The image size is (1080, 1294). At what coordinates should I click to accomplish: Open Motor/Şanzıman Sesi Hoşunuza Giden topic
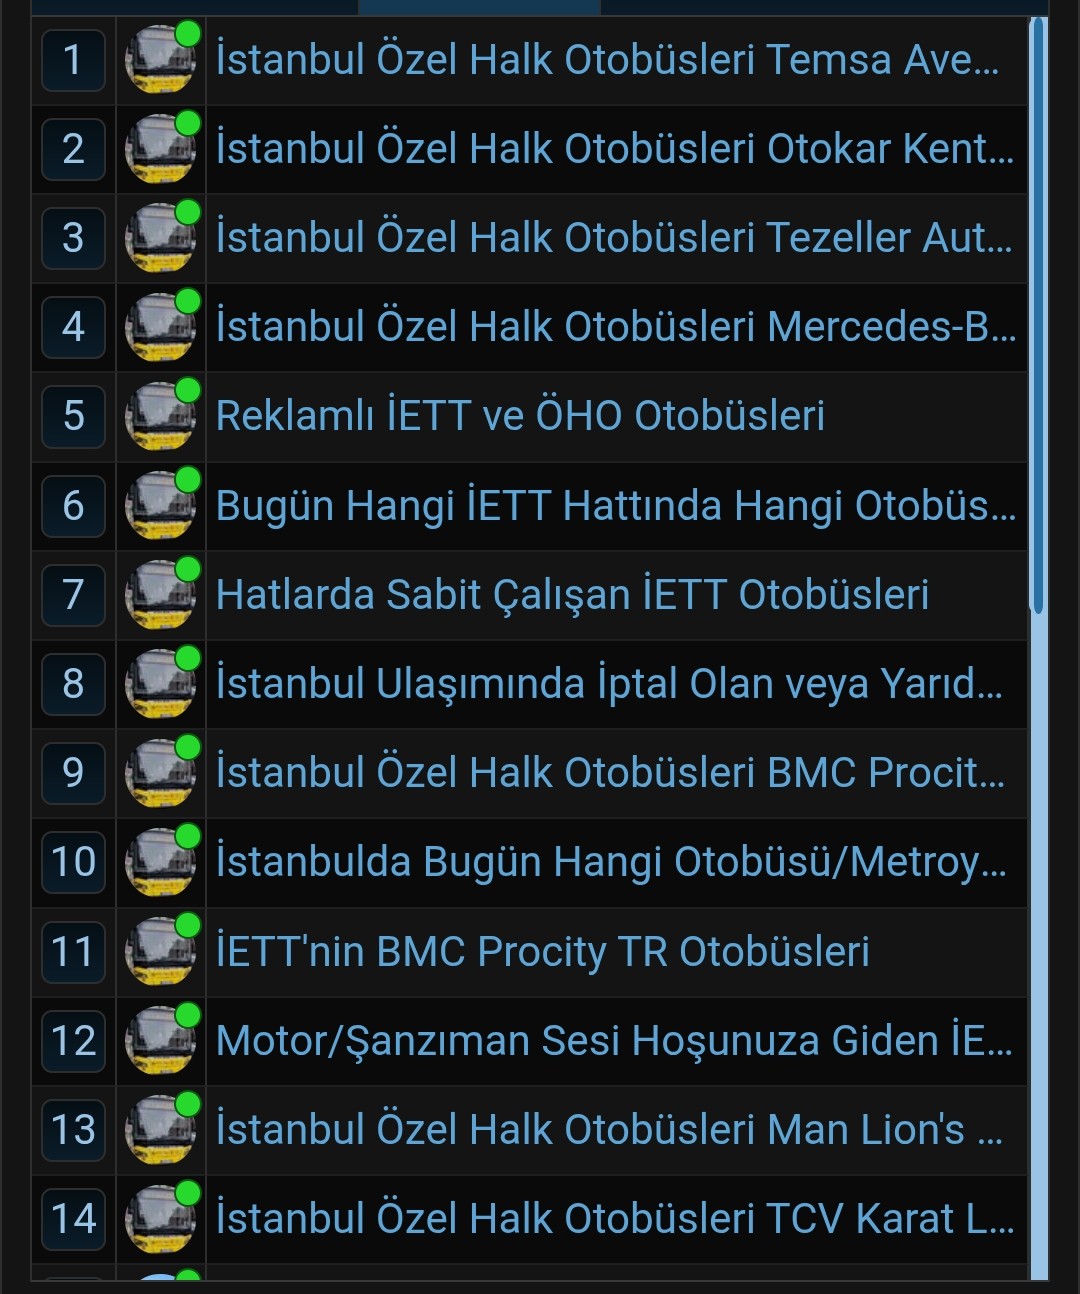(x=615, y=1041)
